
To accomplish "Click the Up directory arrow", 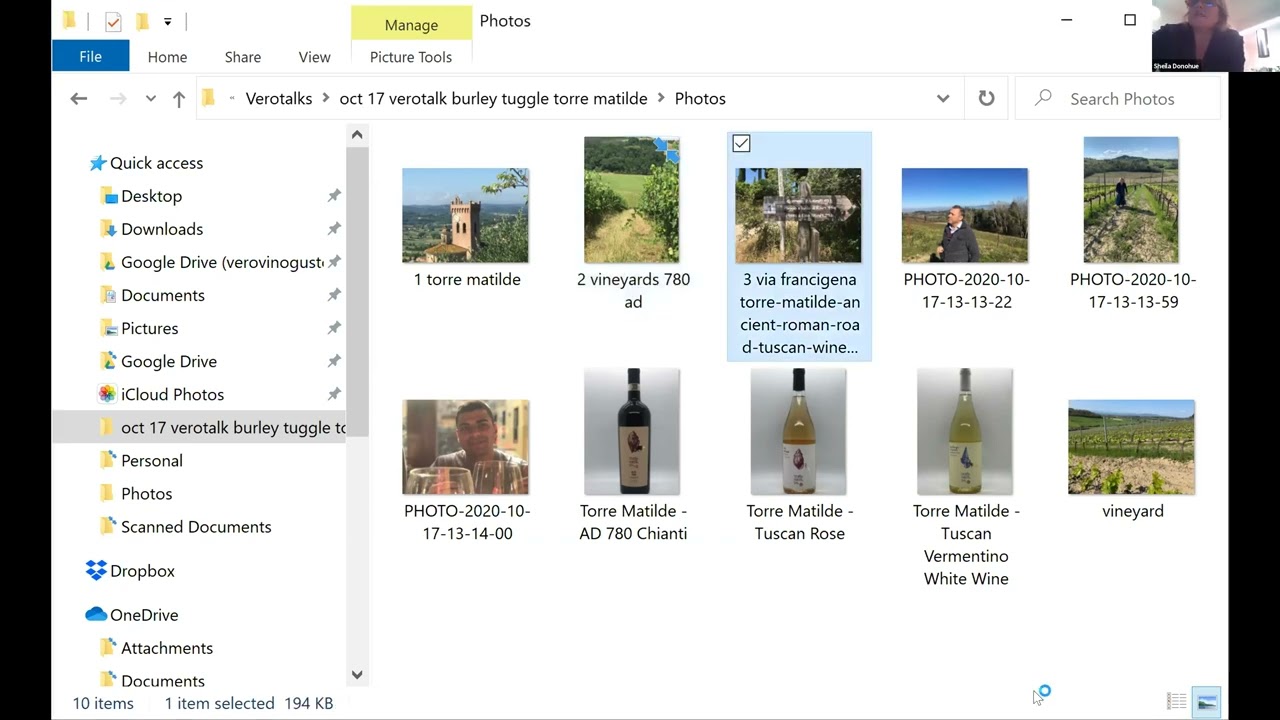I will pos(179,98).
